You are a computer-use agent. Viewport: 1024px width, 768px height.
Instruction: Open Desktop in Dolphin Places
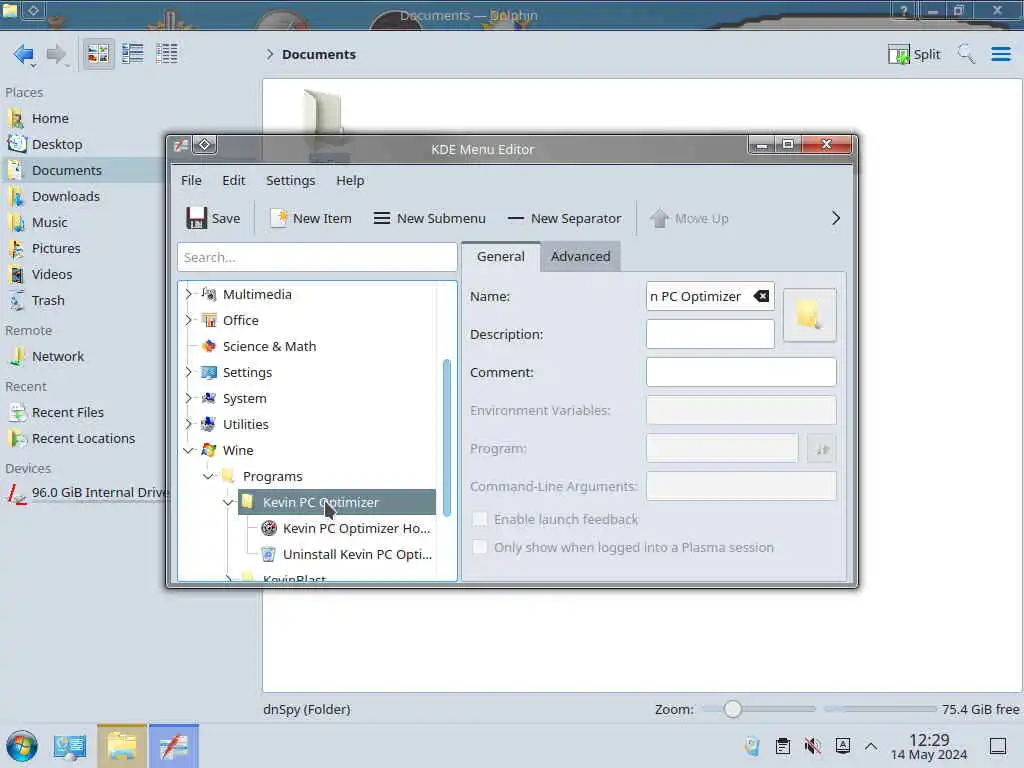point(57,144)
